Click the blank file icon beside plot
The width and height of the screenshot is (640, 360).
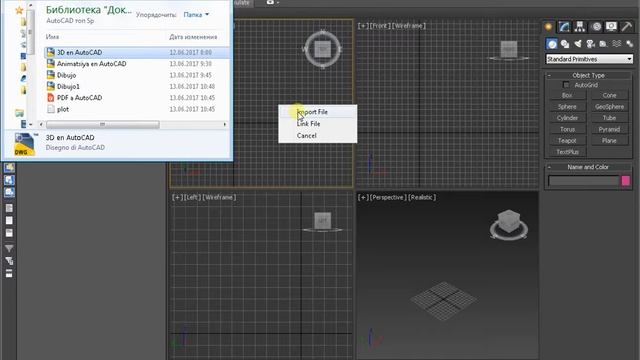pyautogui.click(x=51, y=109)
